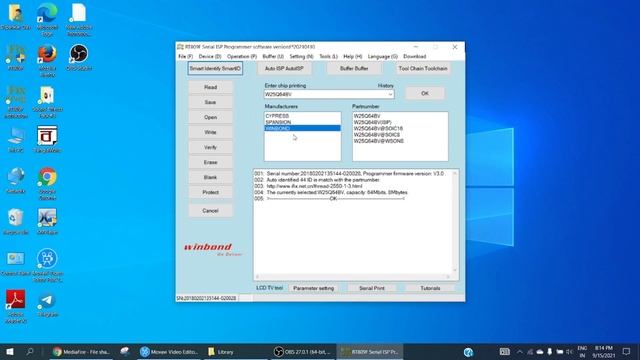Image resolution: width=640 pixels, height=360 pixels.
Task: Click the Parameter setting button
Action: point(313,288)
